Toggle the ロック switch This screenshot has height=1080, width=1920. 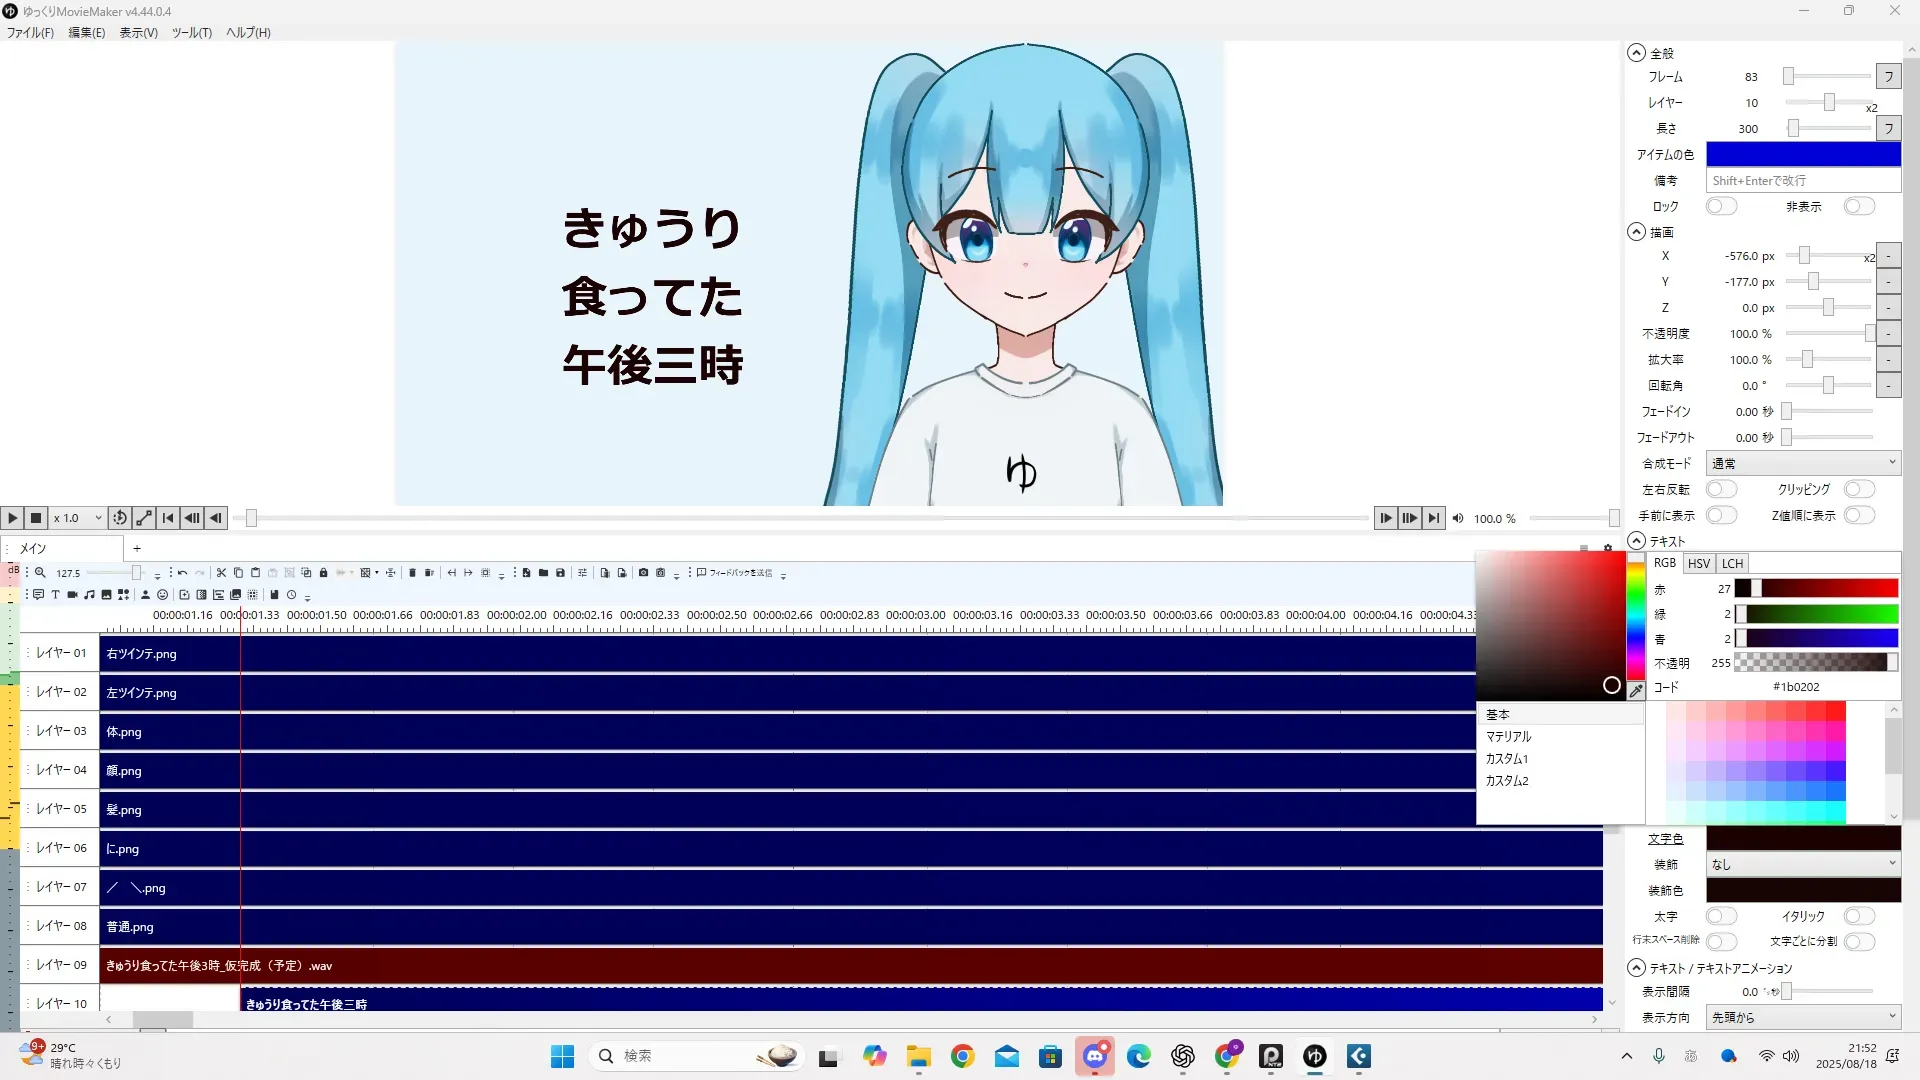click(1720, 206)
